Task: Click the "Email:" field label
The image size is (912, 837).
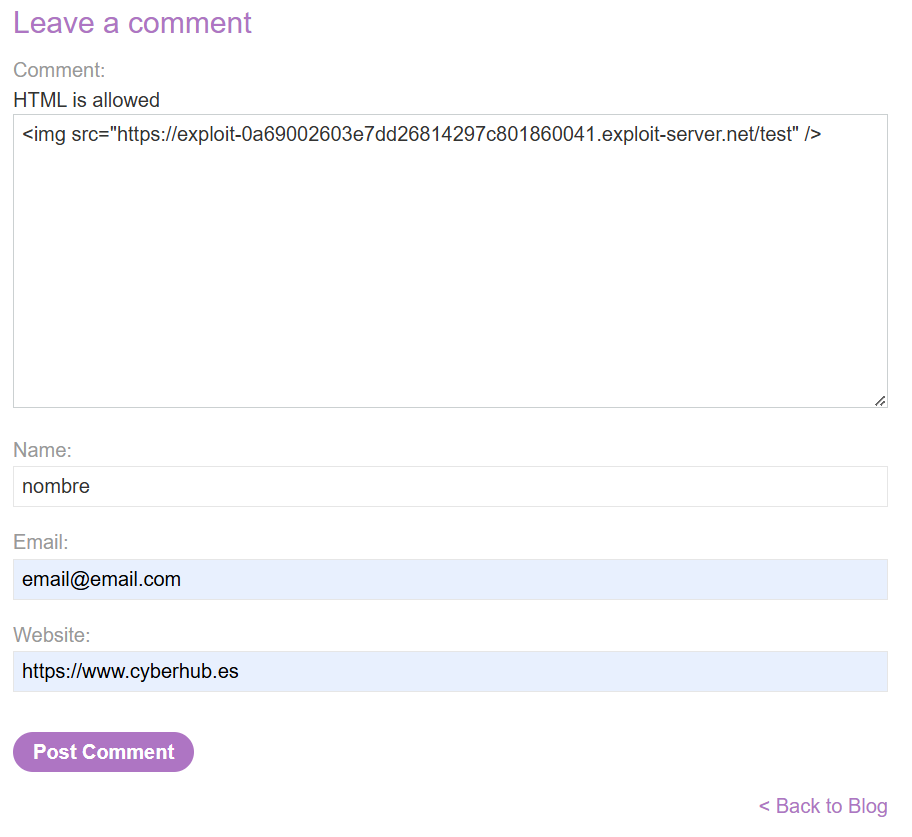Action: click(41, 543)
